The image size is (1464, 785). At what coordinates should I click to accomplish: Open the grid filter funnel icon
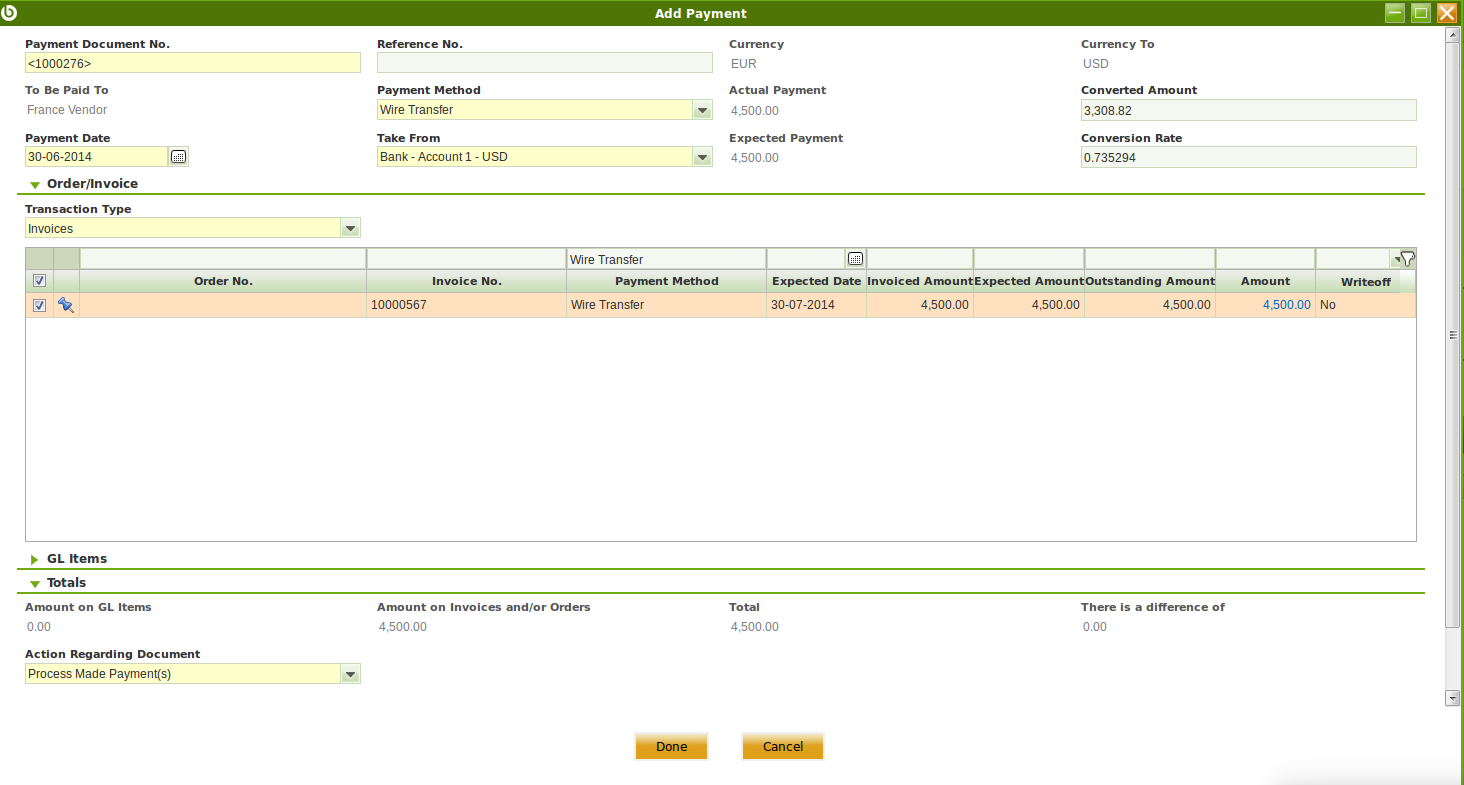[1405, 259]
